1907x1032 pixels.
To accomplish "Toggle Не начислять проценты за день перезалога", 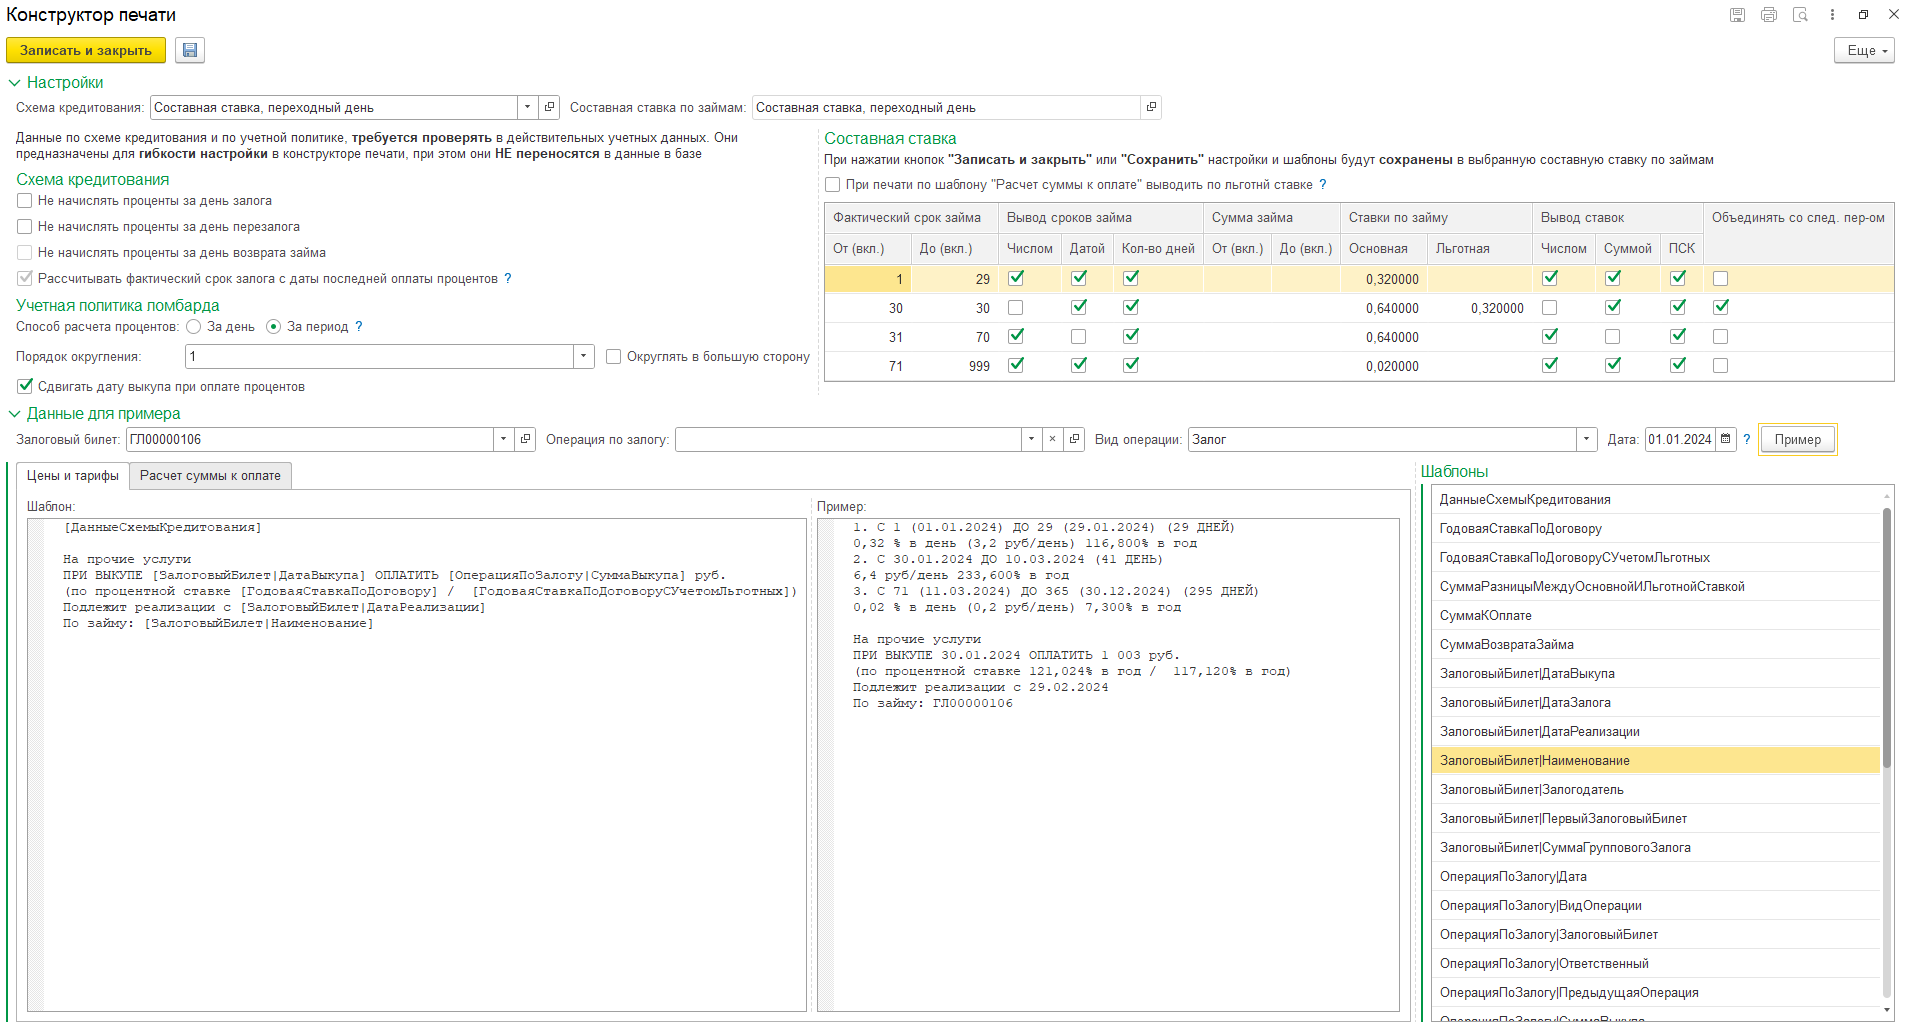I will (25, 227).
